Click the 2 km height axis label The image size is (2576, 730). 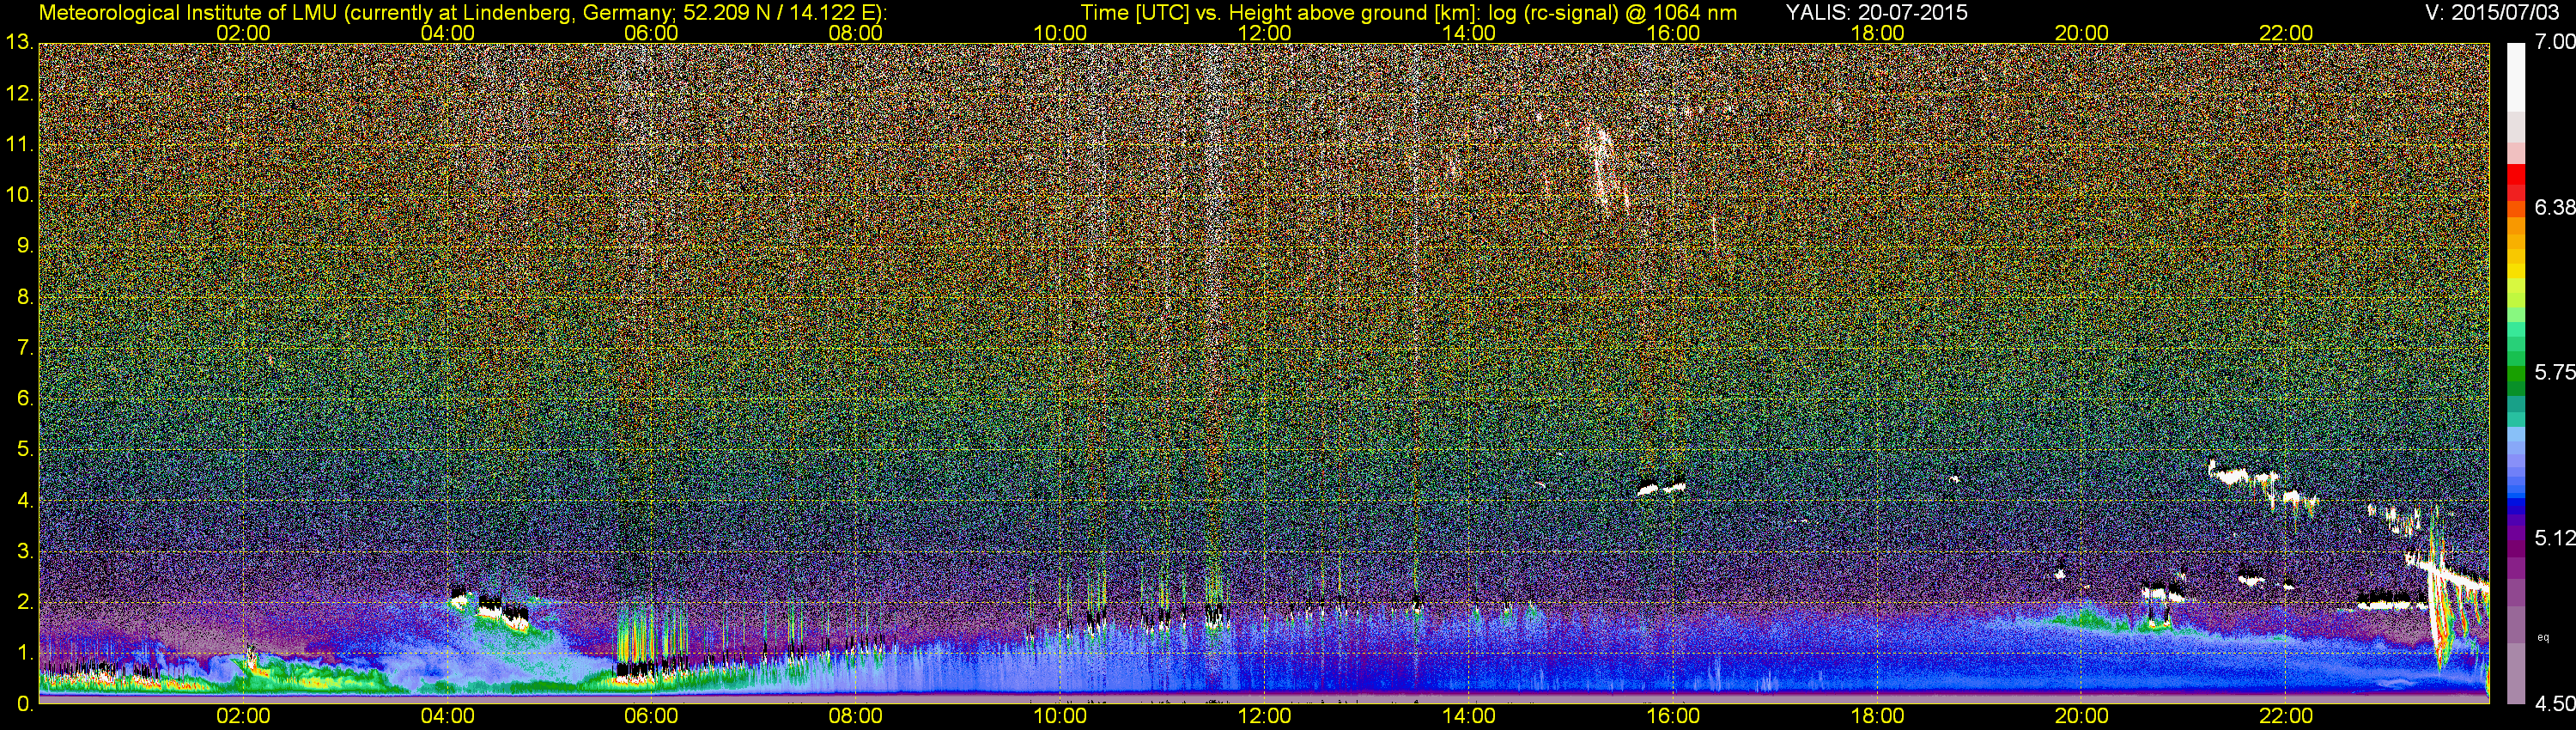[x=24, y=602]
